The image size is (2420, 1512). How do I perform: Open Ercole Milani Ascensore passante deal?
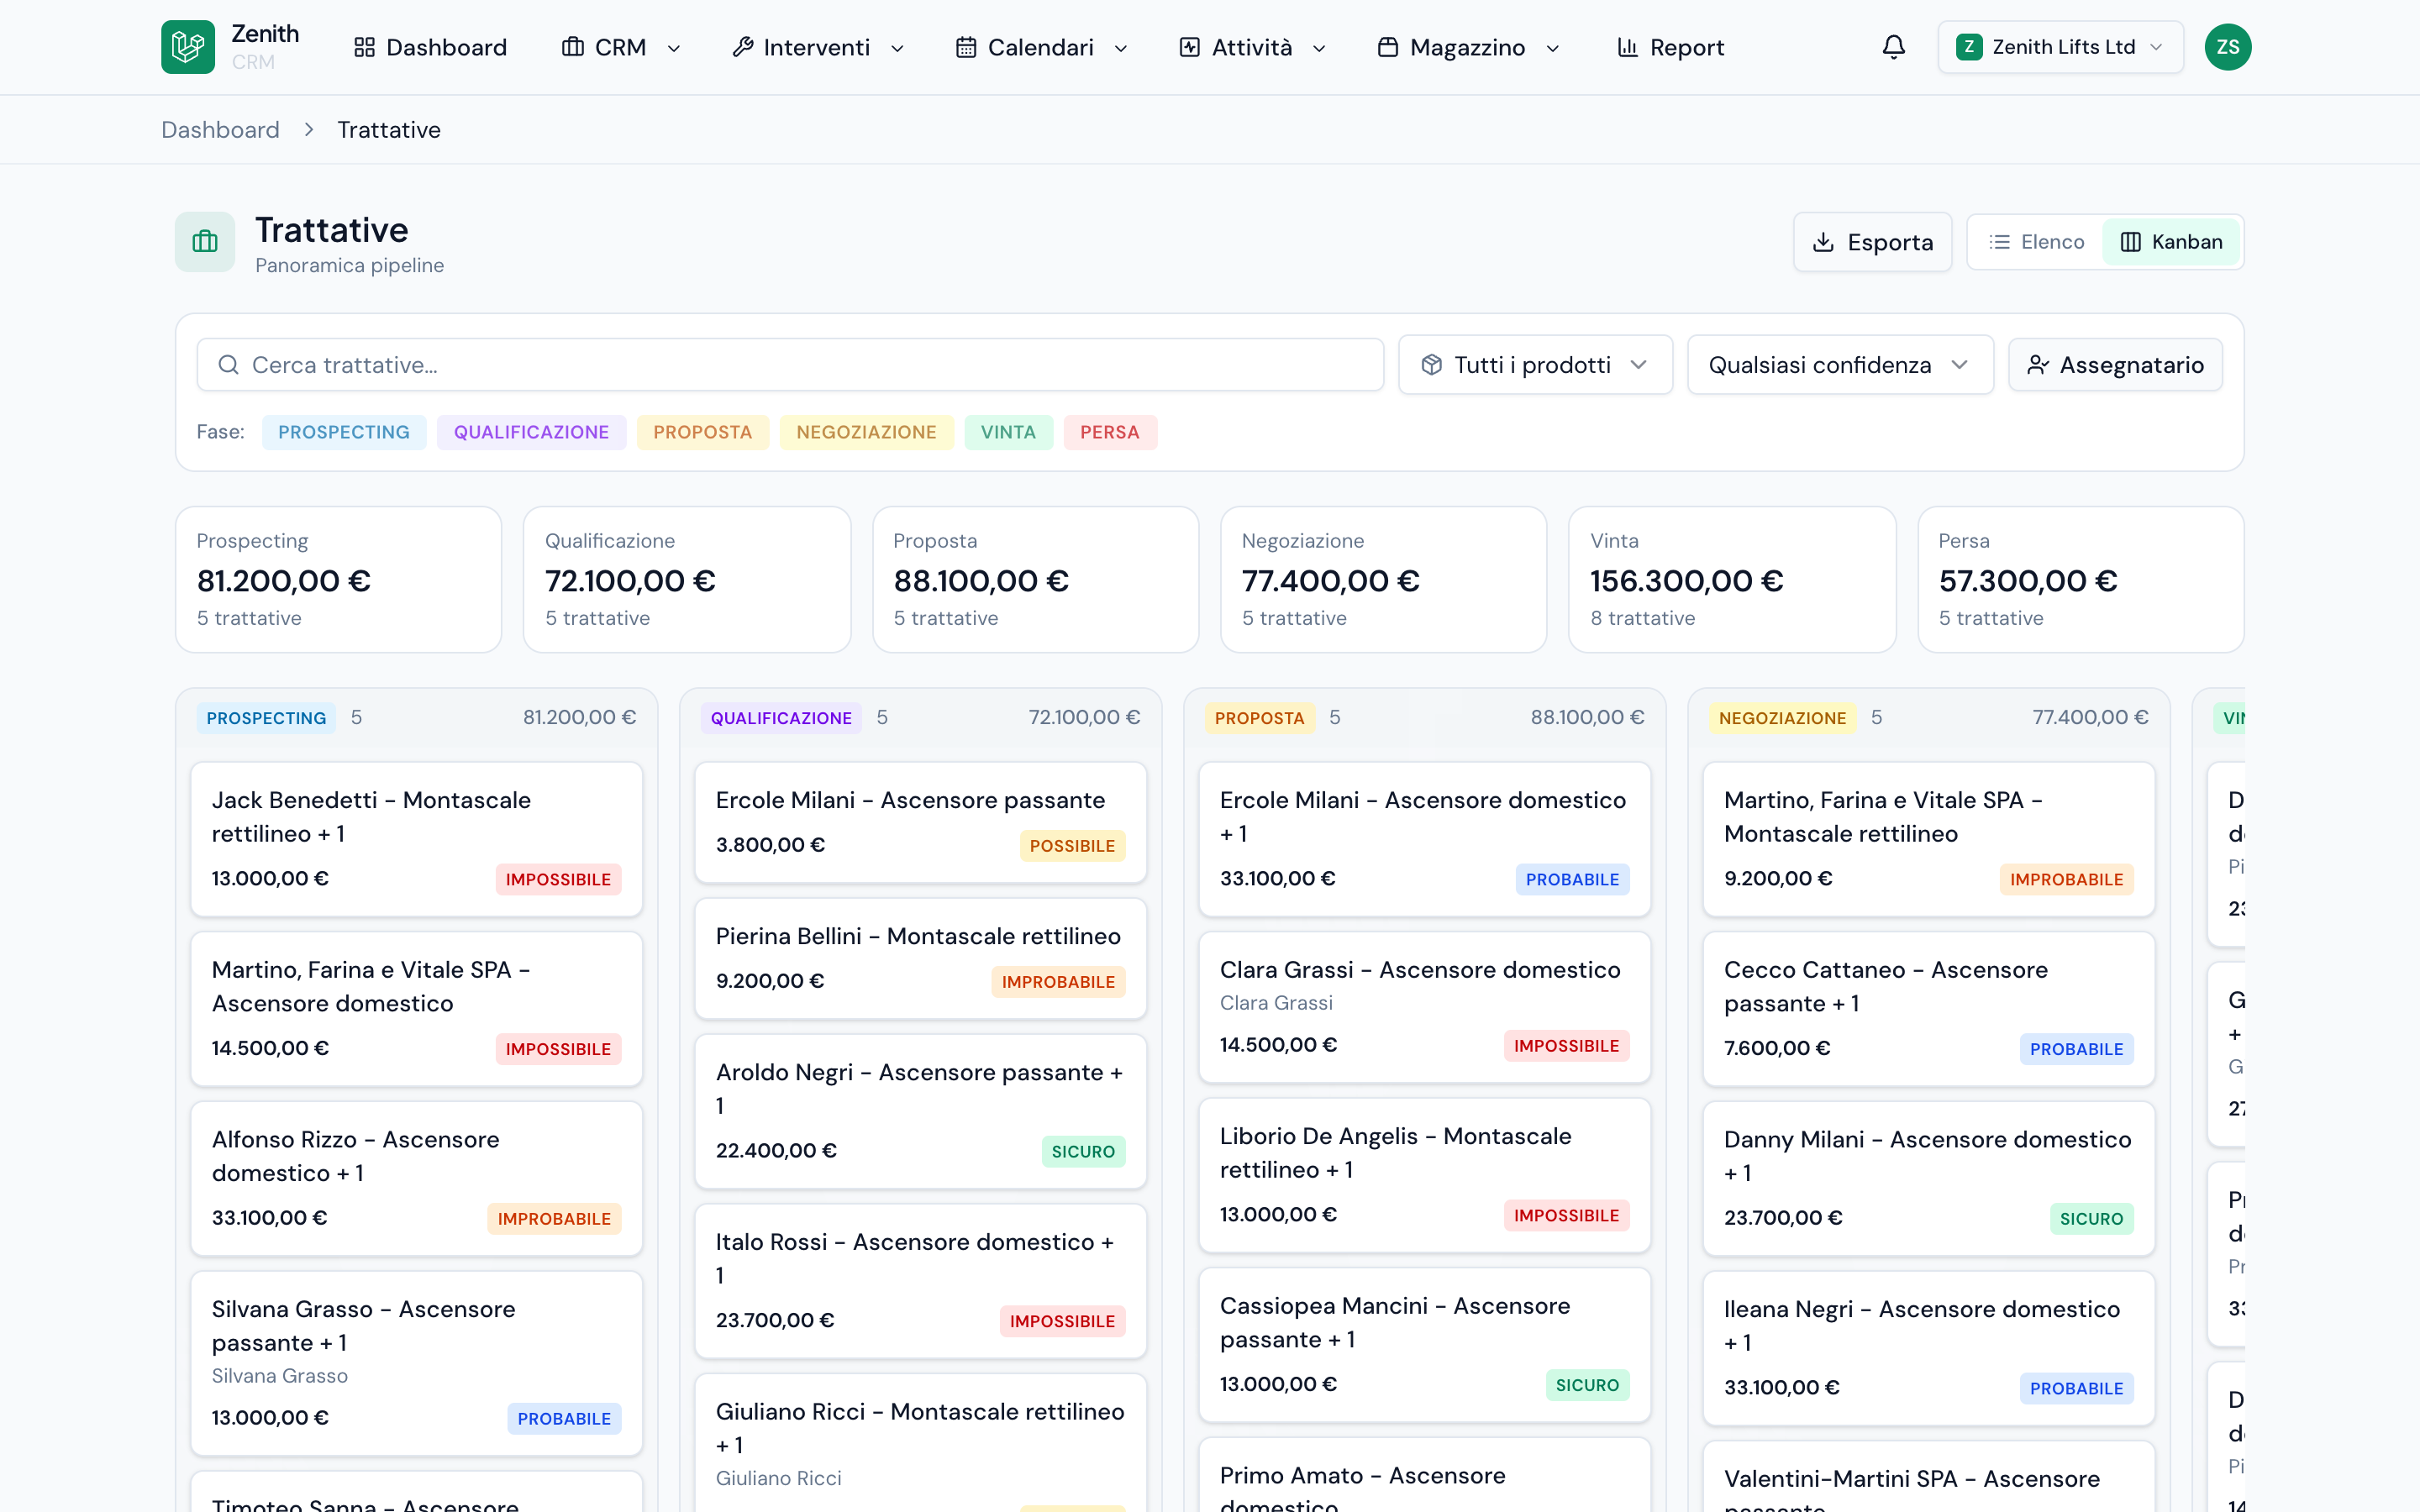click(920, 822)
